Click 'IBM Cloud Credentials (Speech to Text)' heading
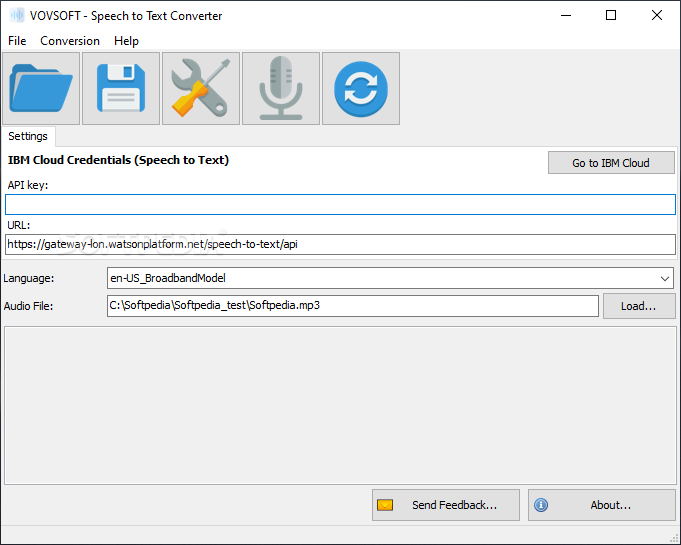 pos(118,160)
